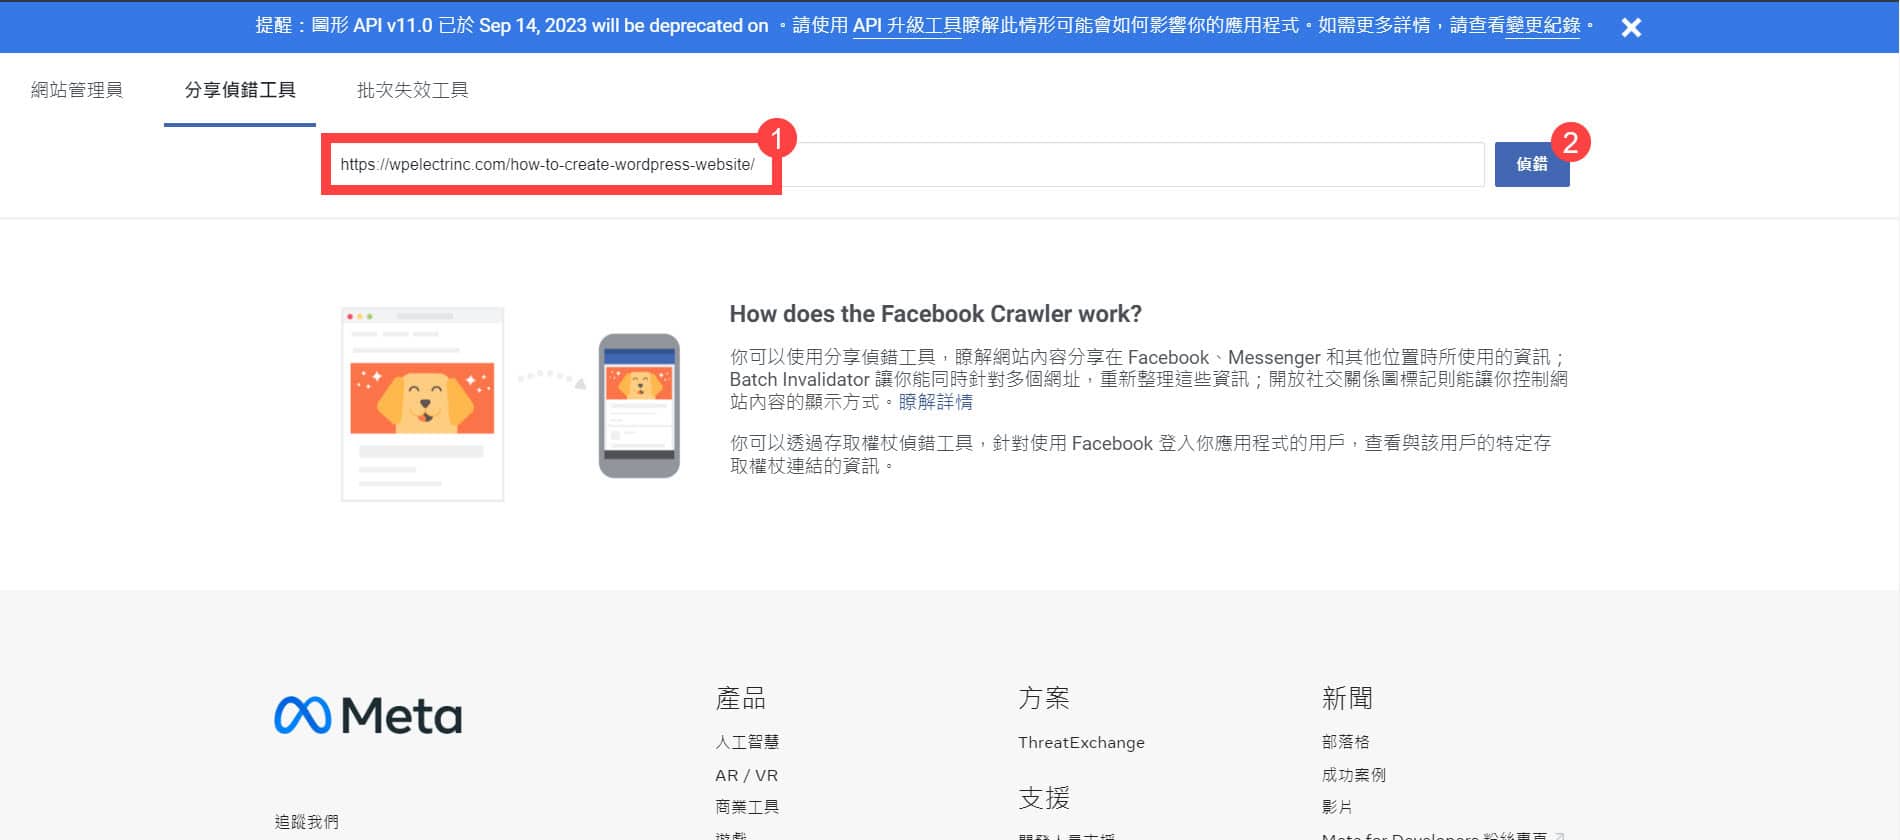Dismiss the Graph API deprecation banner
This screenshot has height=840, width=1900.
coord(1631,27)
